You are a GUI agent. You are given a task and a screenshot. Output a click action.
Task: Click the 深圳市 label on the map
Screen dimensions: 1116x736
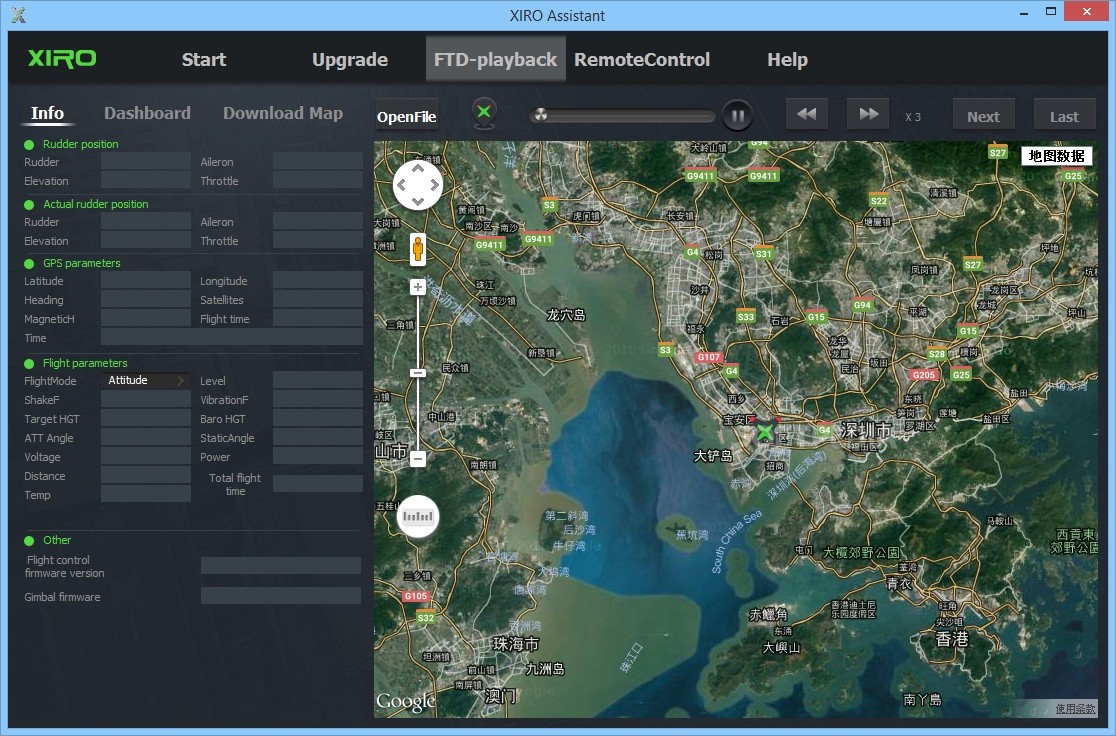pos(865,429)
